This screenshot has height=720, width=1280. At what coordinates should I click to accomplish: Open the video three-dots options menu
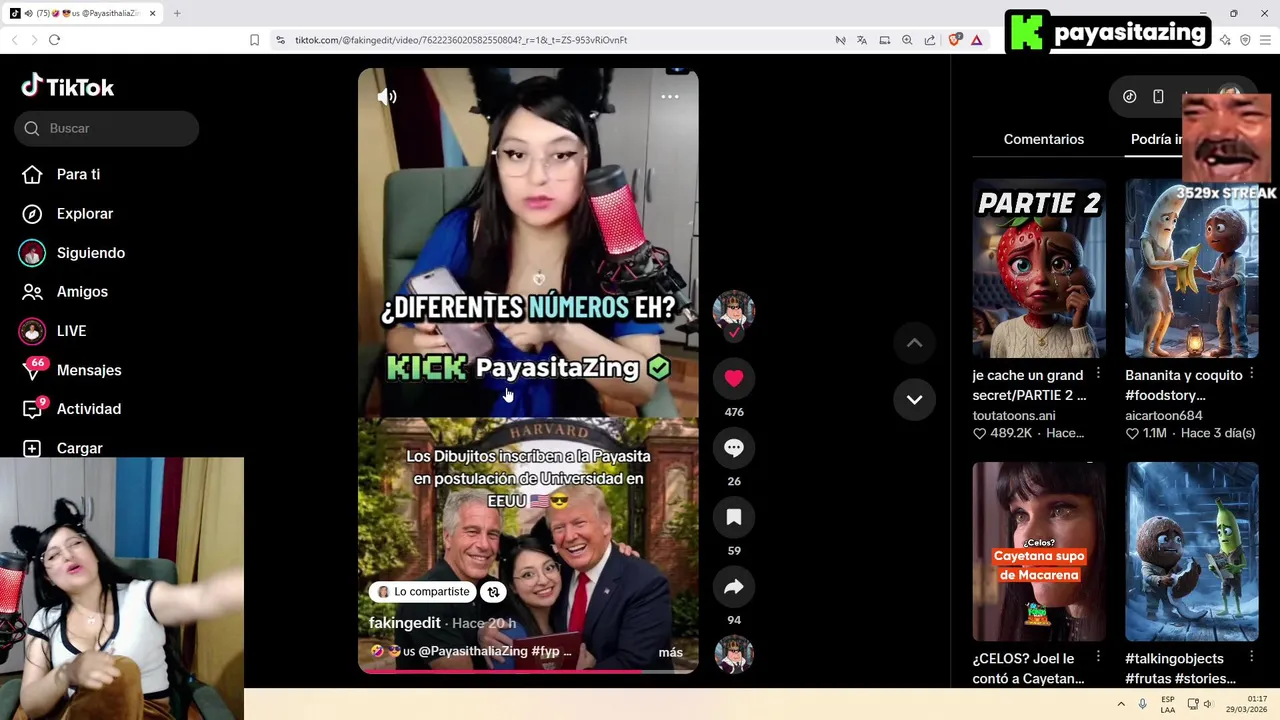tap(670, 97)
